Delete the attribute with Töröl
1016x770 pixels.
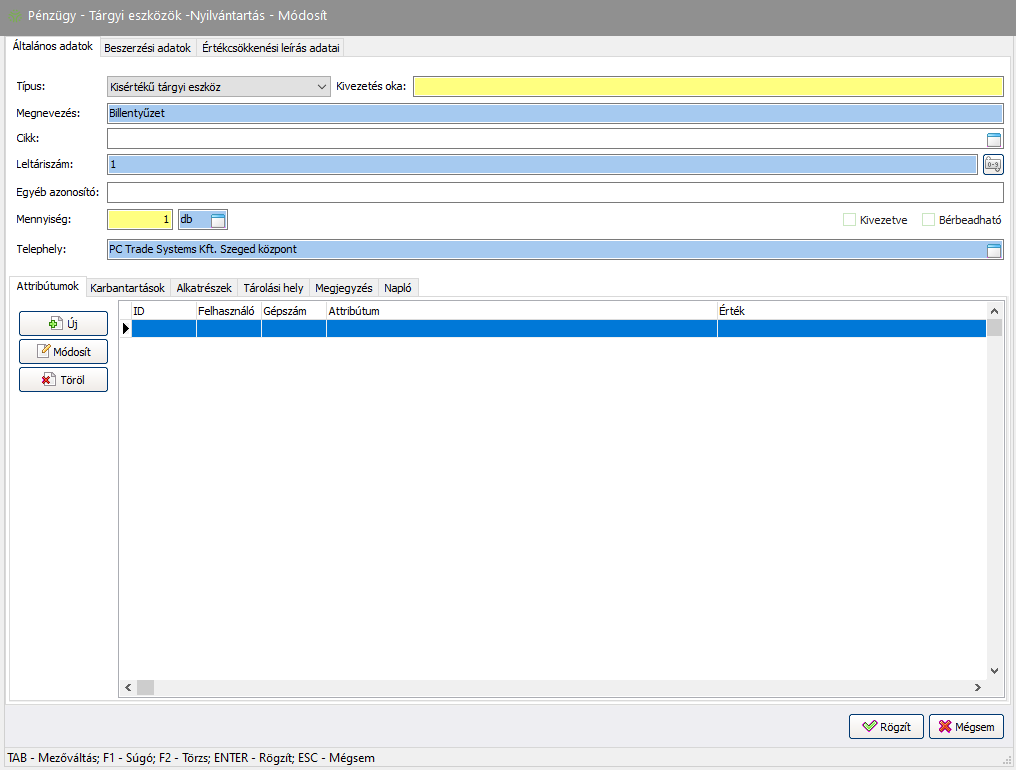[x=63, y=379]
